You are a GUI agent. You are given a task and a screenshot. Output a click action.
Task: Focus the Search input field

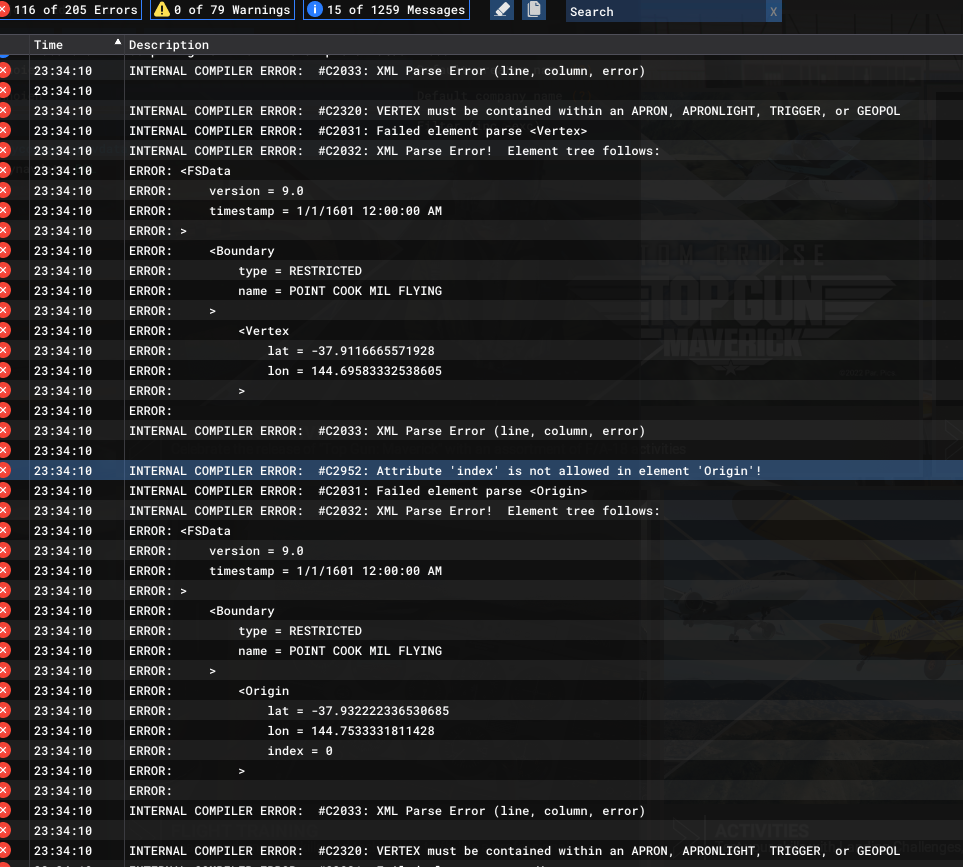click(666, 12)
